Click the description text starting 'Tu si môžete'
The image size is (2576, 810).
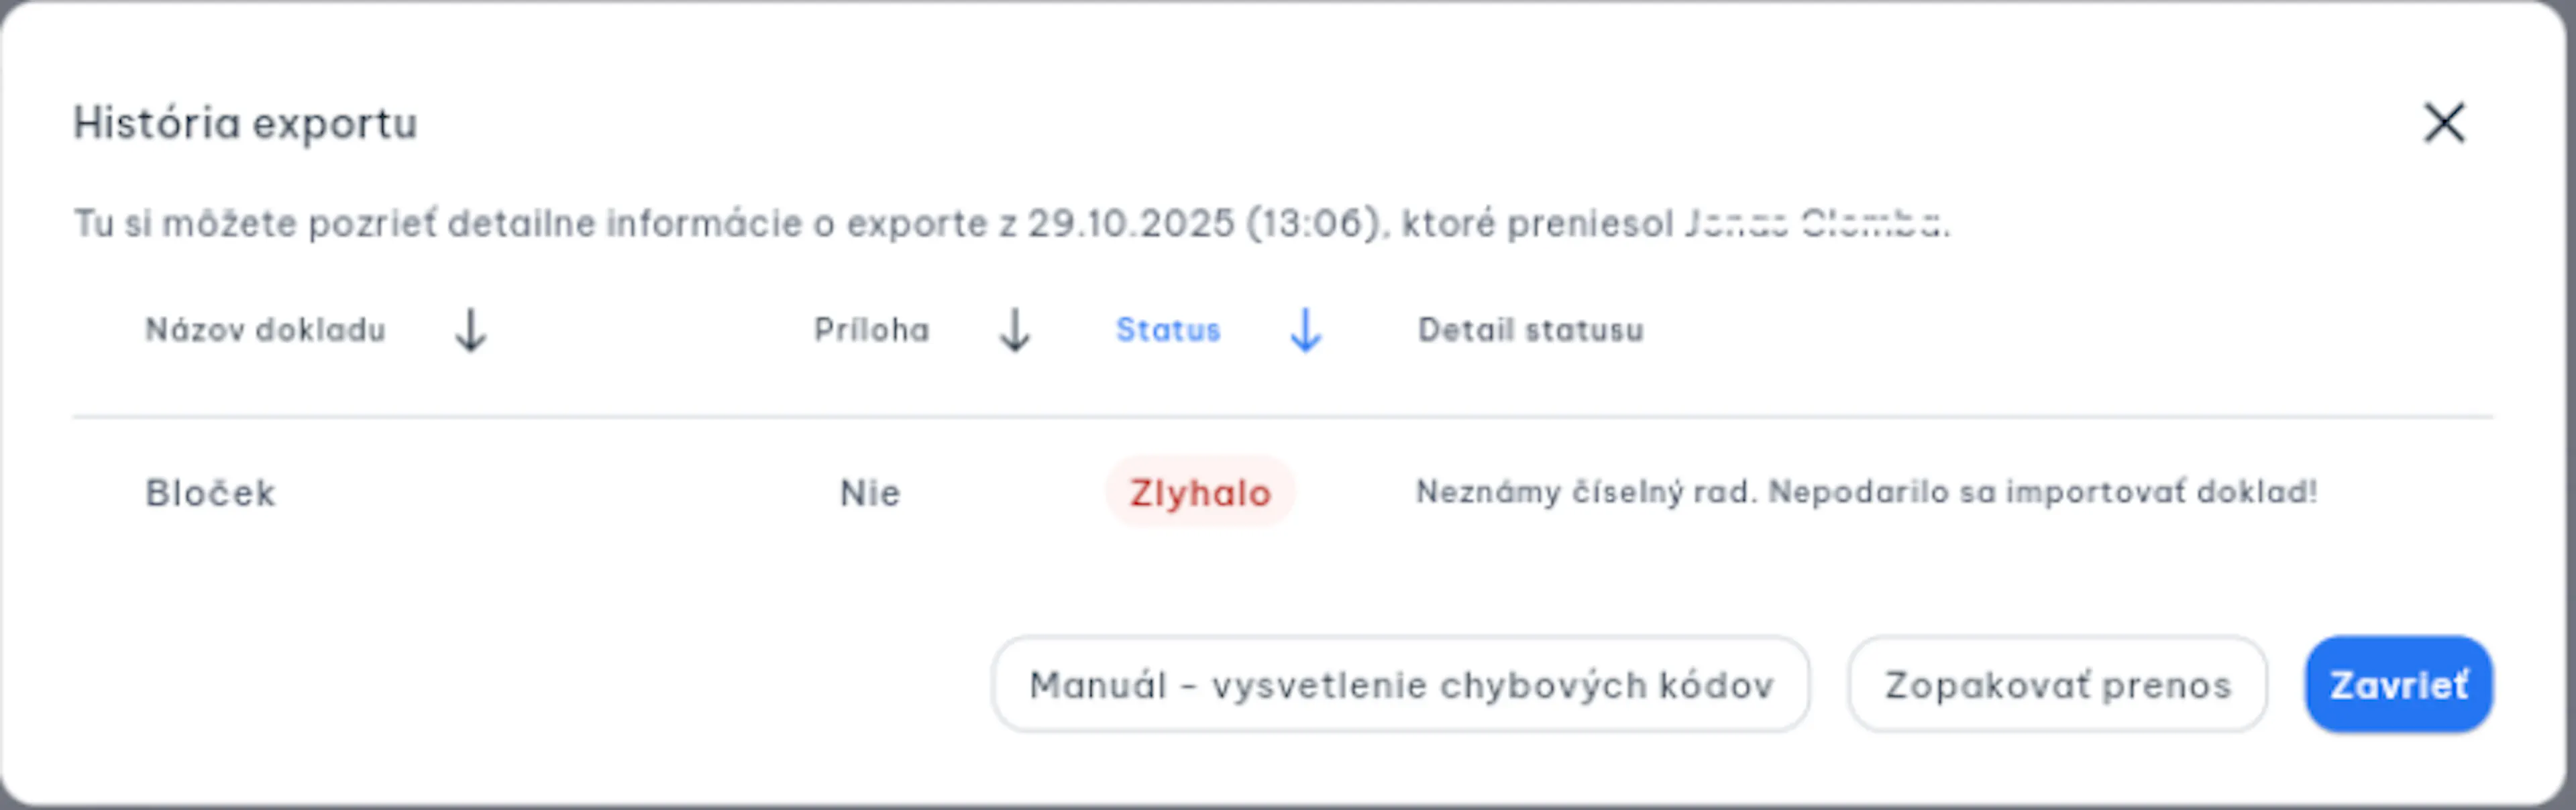pyautogui.click(x=1011, y=223)
